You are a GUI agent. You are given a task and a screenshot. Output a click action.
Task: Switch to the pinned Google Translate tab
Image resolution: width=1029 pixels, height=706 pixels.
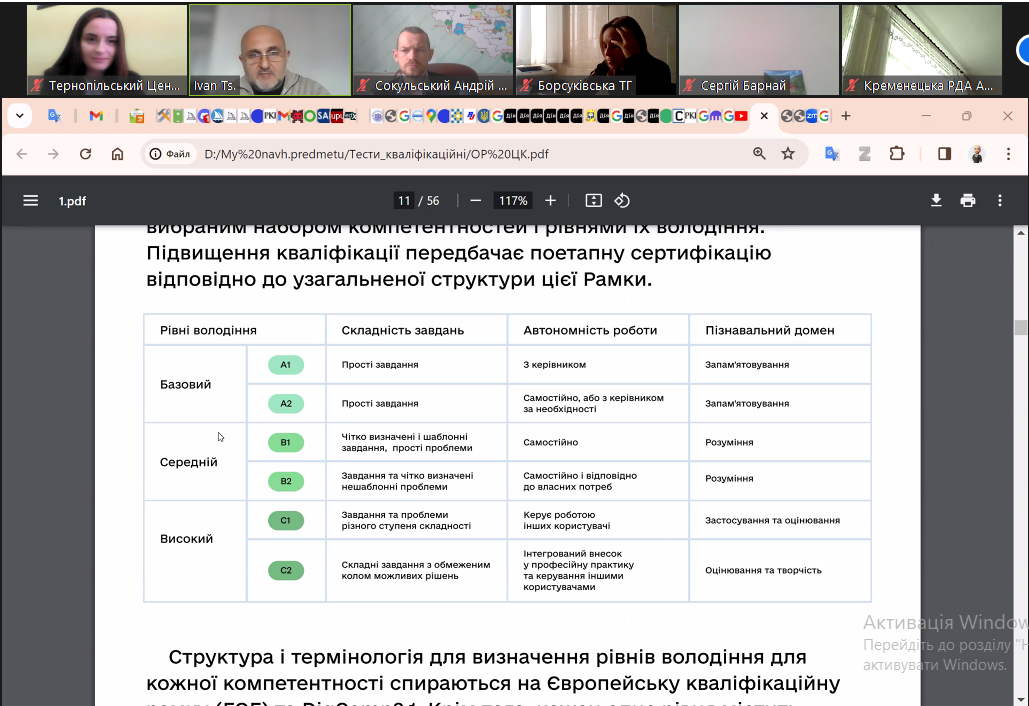pyautogui.click(x=54, y=116)
